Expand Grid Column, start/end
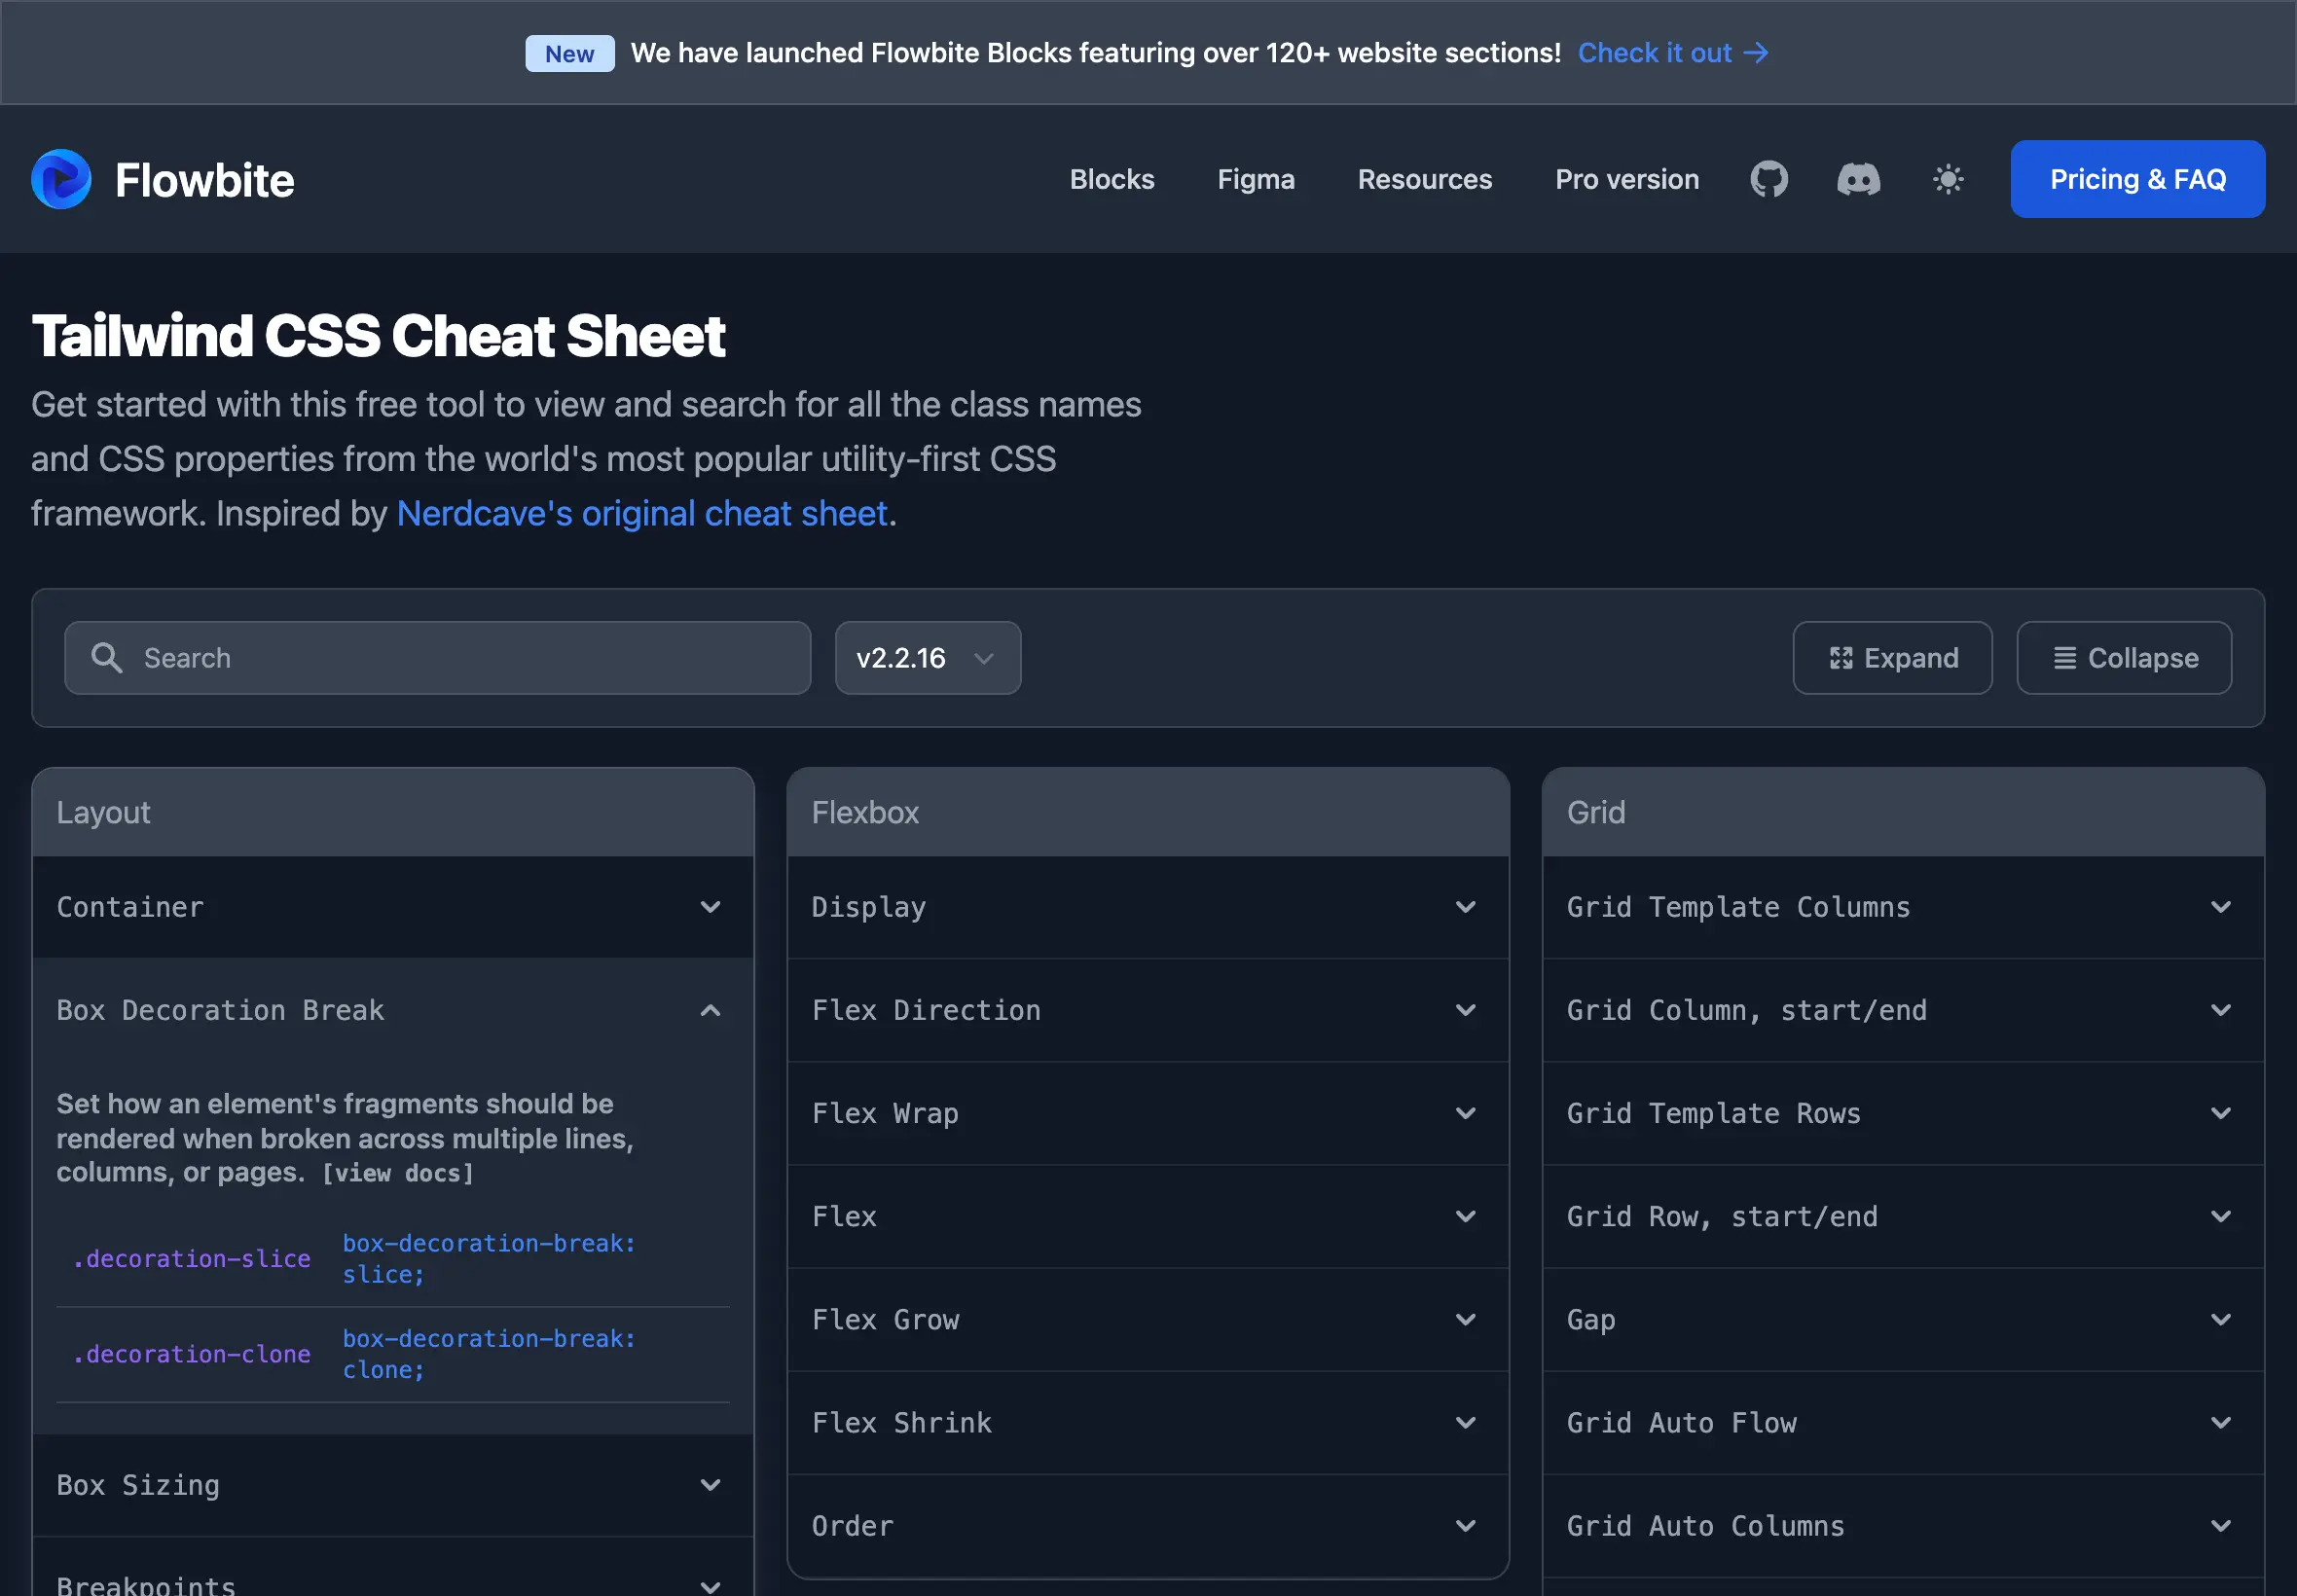Screen dimensions: 2297x1596 tap(1902, 1010)
